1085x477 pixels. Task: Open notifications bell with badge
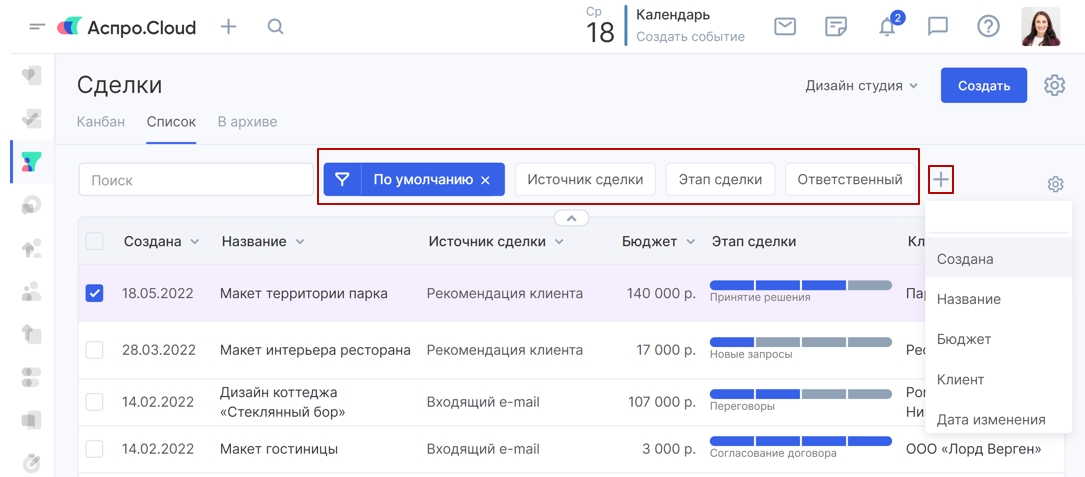point(887,27)
